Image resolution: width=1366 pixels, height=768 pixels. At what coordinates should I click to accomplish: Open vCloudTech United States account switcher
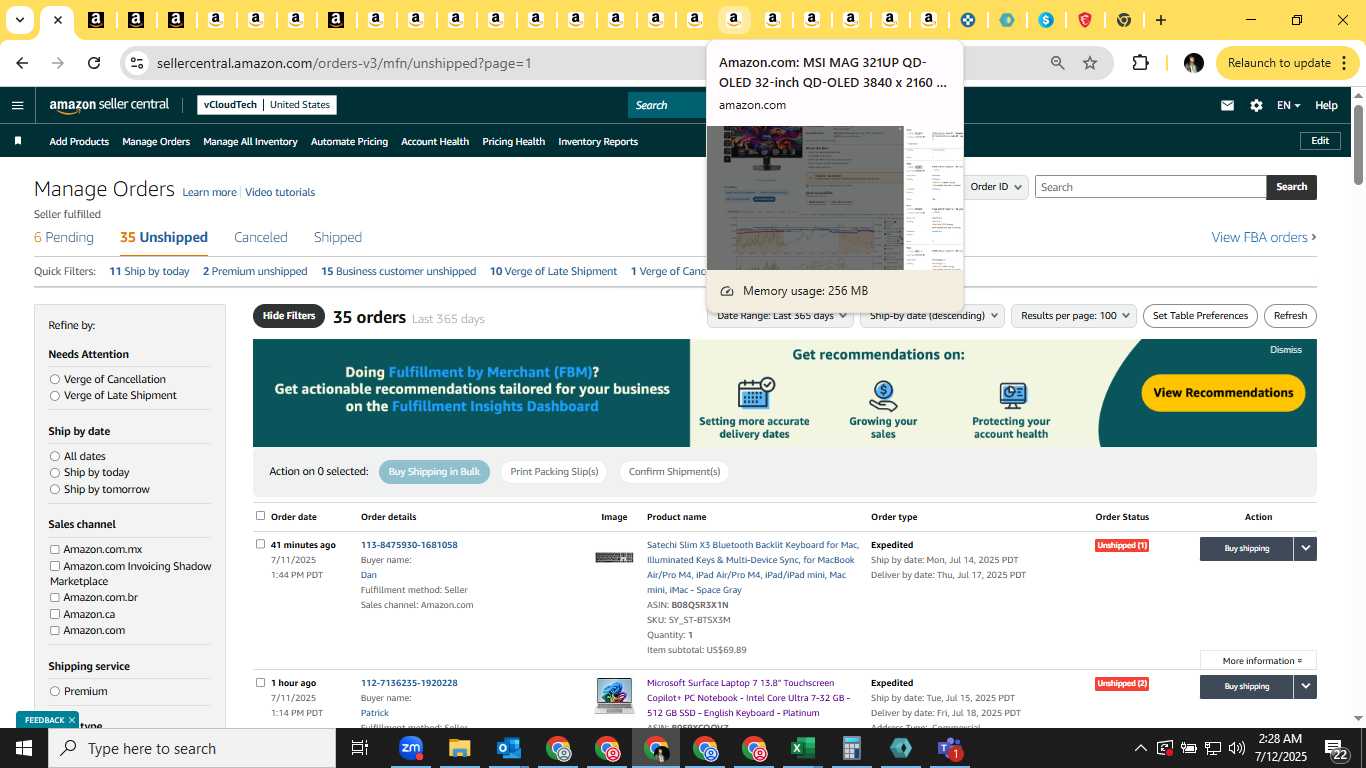[x=266, y=105]
